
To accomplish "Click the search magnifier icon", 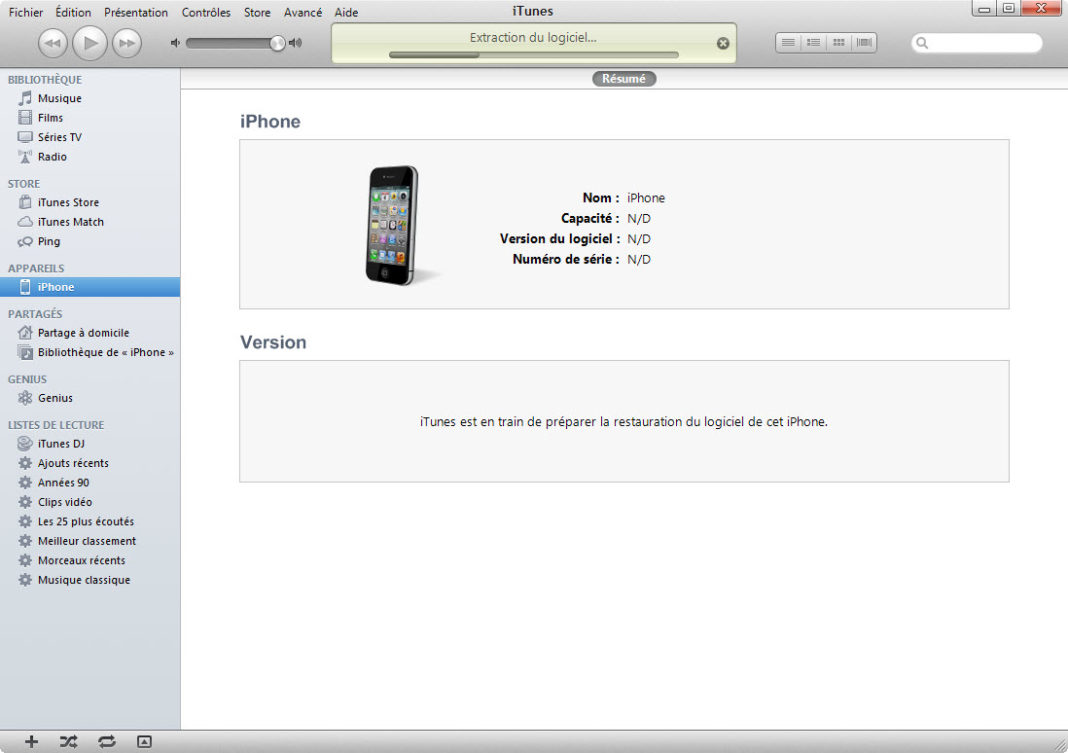I will 922,43.
